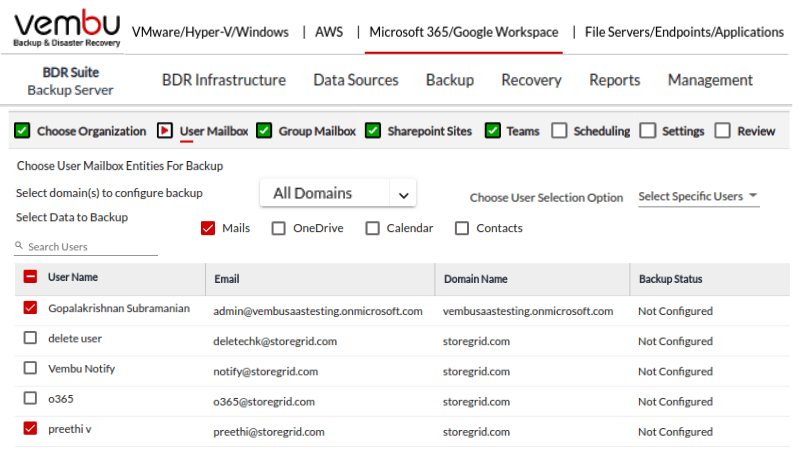Select Microsoft 365/Google Workspace tab
The image size is (800, 450).
(464, 32)
